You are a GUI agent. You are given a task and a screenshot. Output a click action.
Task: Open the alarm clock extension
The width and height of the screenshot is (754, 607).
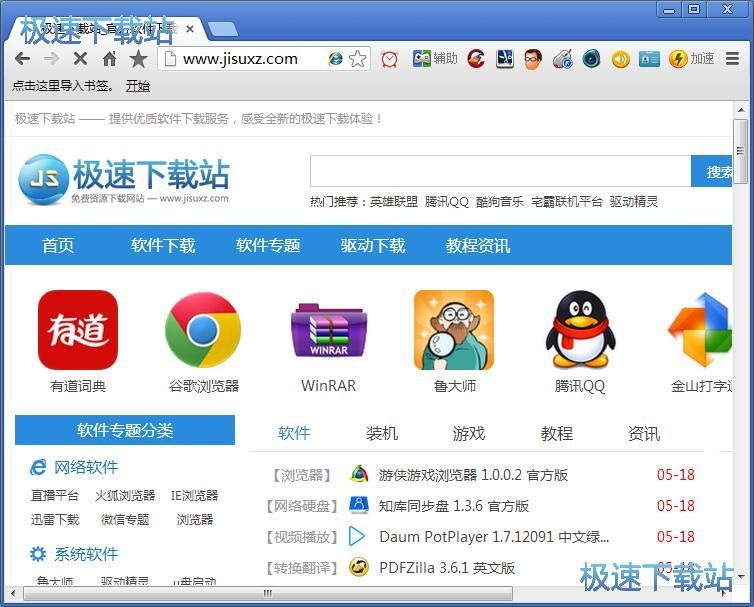(x=390, y=59)
